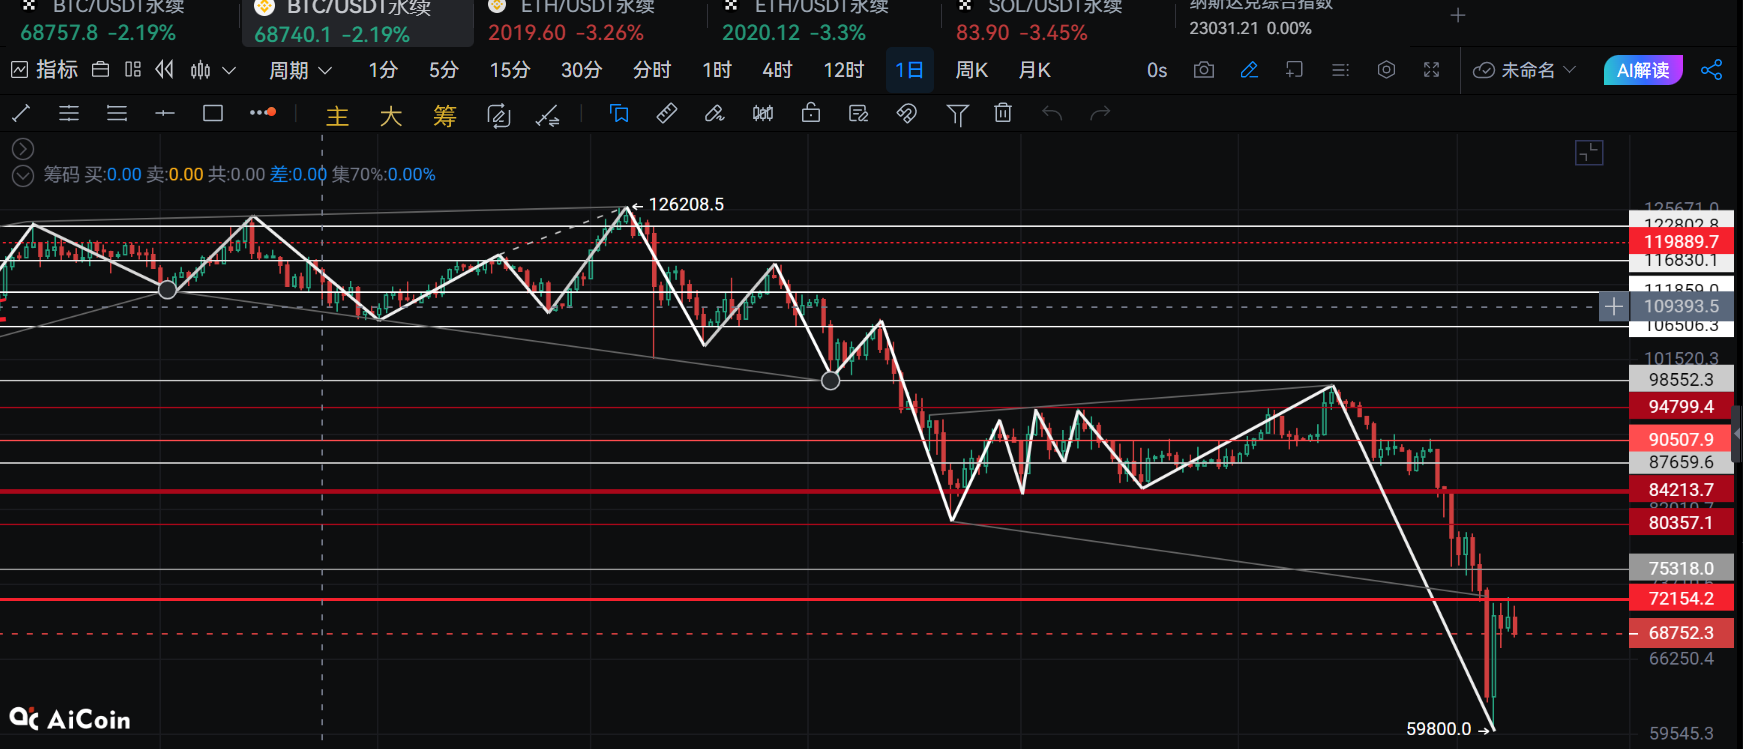The image size is (1743, 749).
Task: Open the 指标 indicators panel
Action: click(x=44, y=70)
